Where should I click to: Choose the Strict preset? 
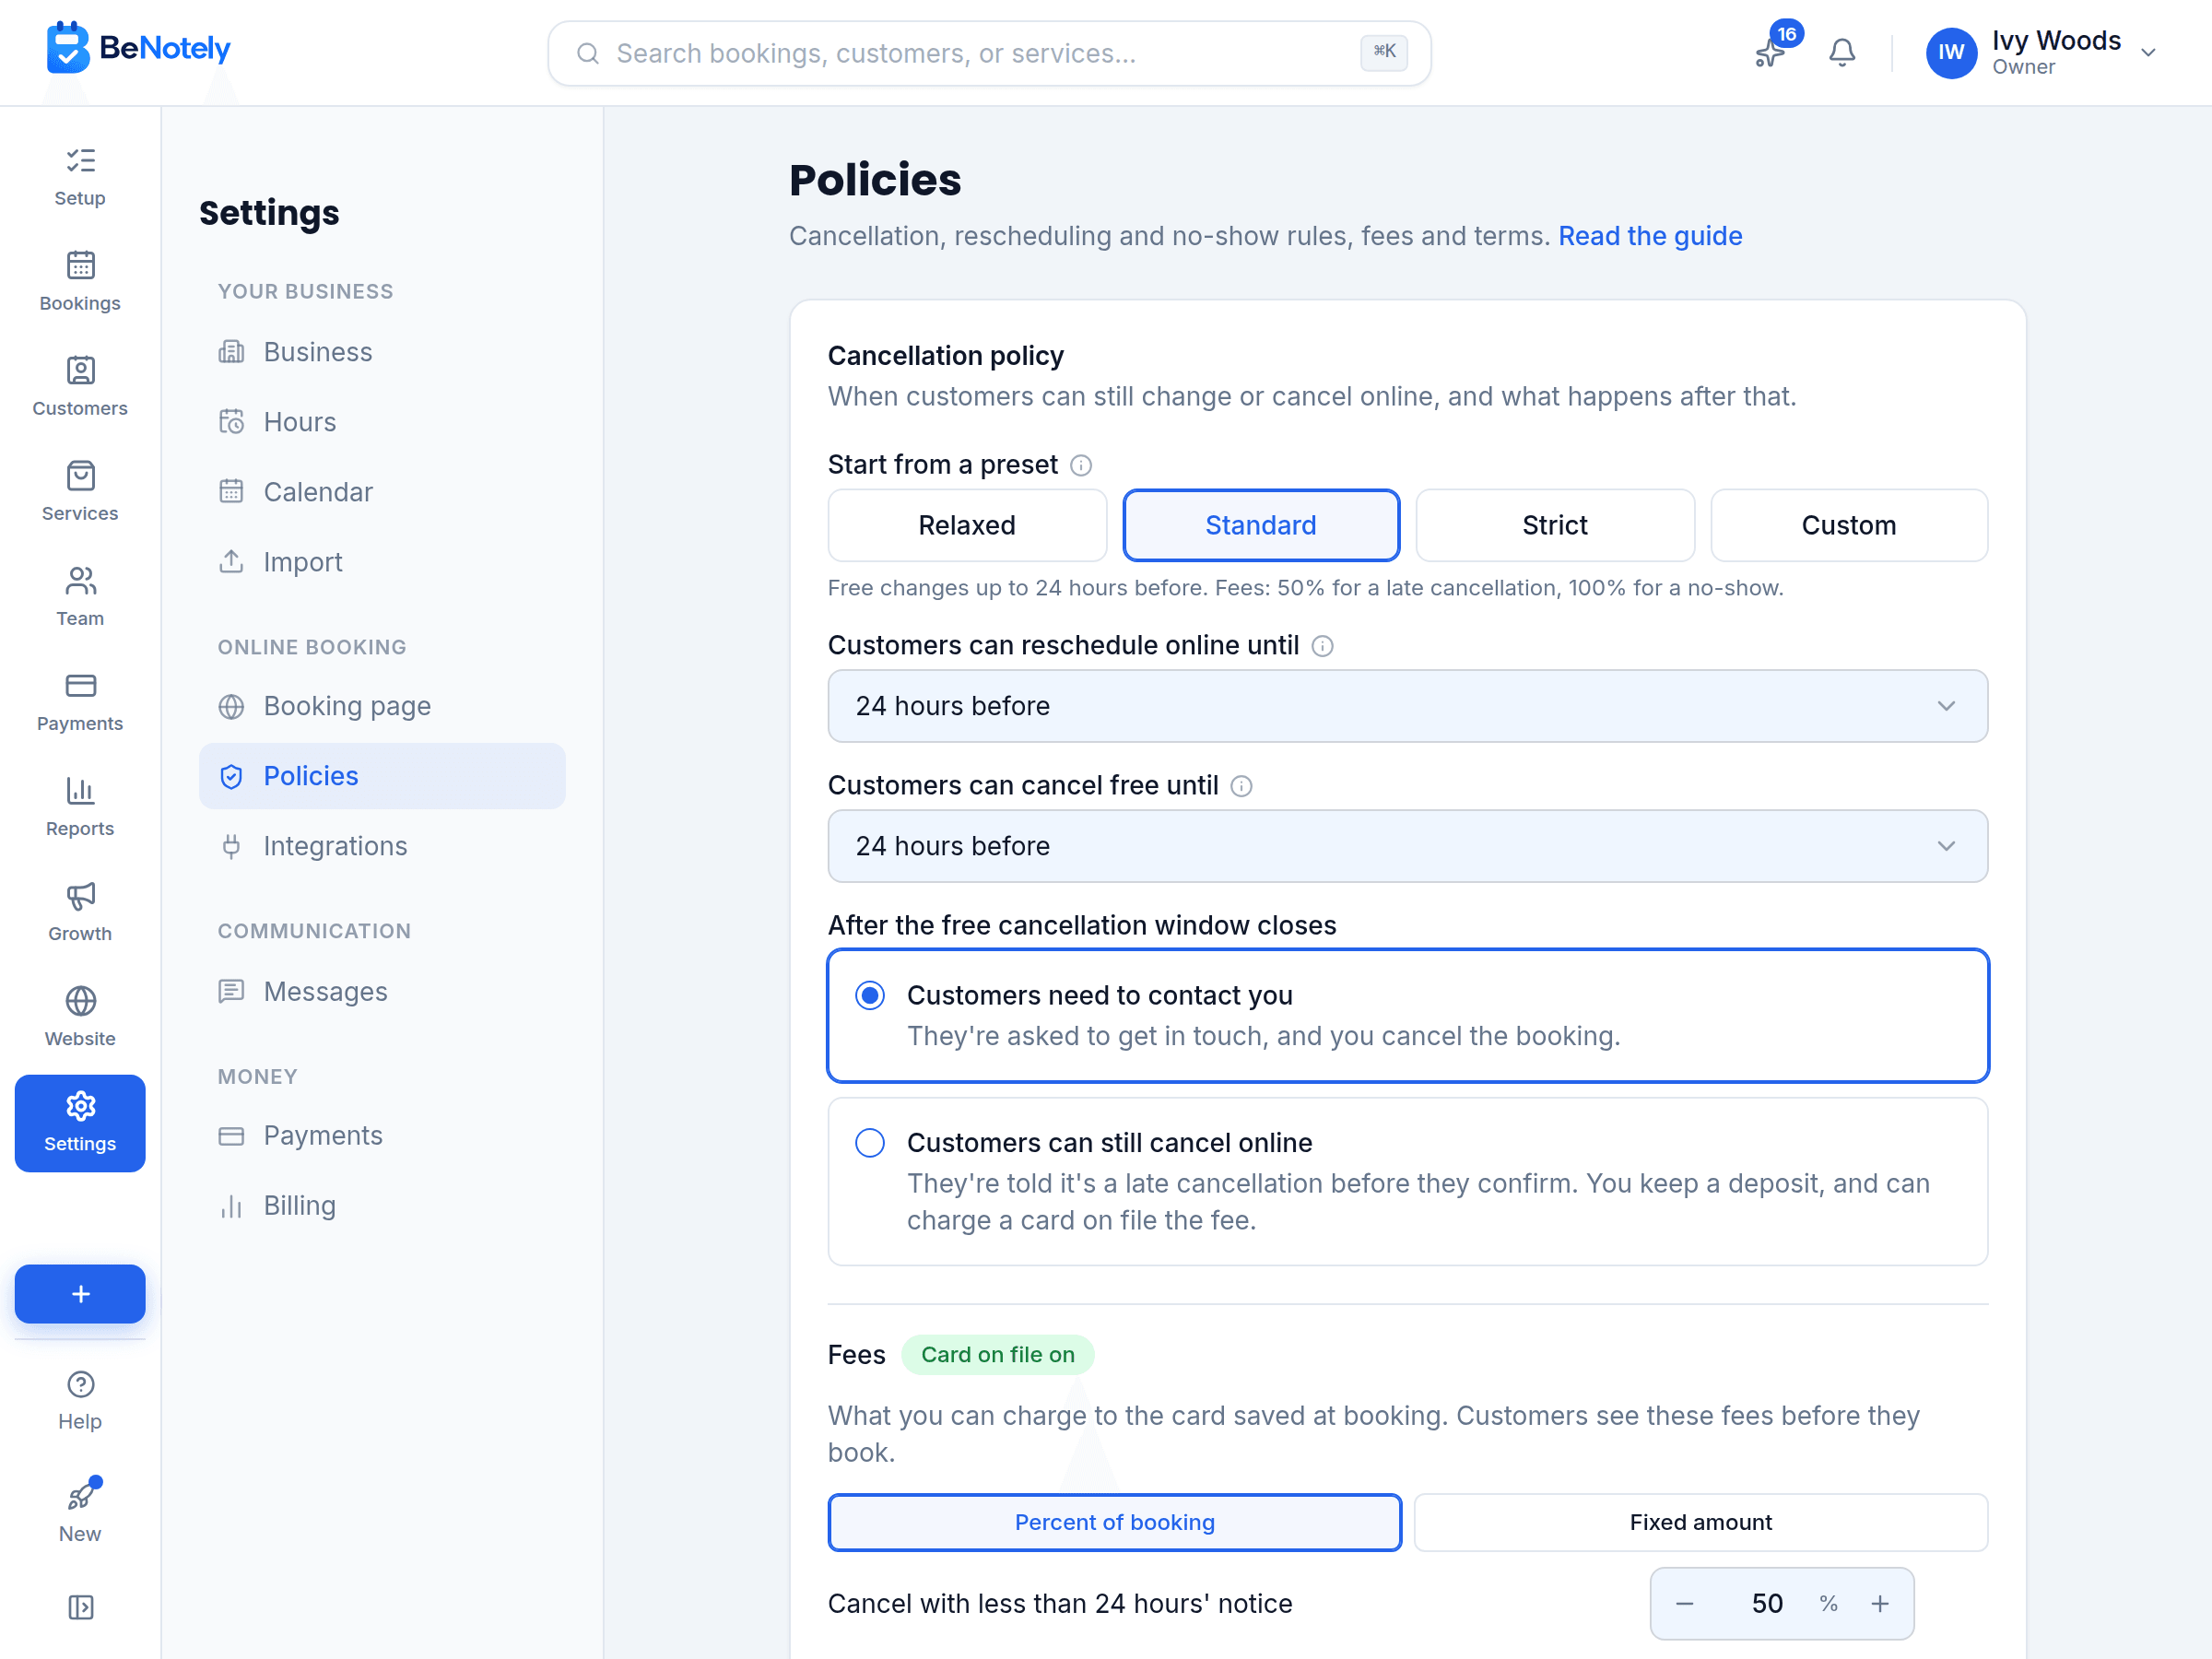pos(1554,525)
